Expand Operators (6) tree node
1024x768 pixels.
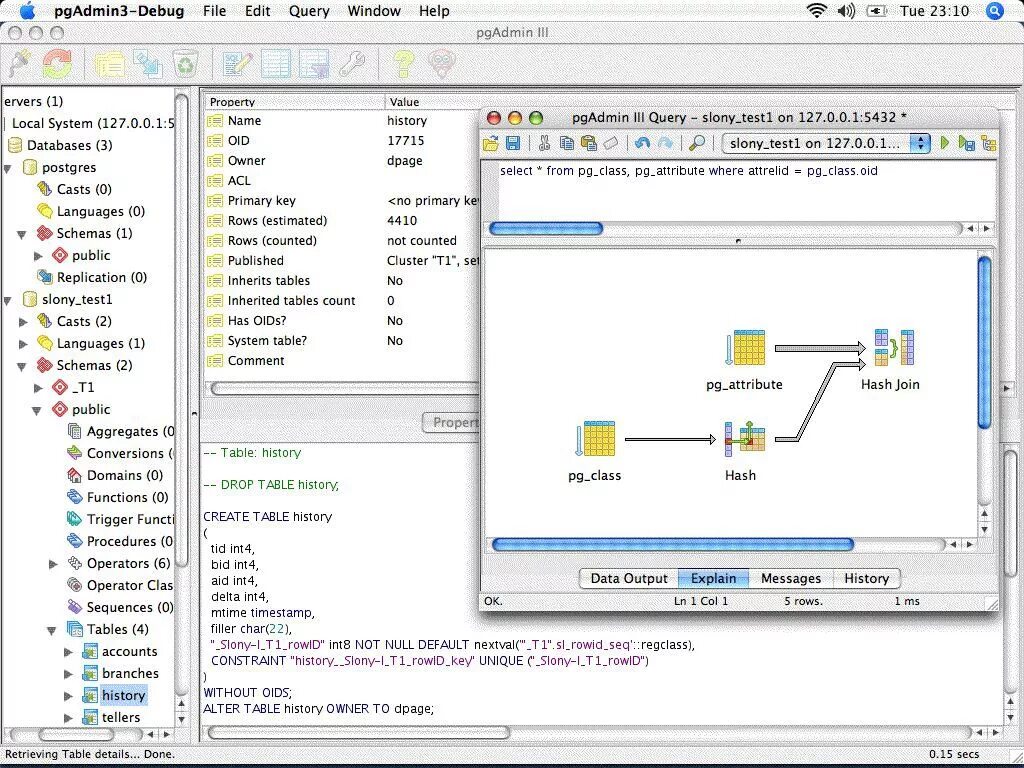pyautogui.click(x=54, y=564)
